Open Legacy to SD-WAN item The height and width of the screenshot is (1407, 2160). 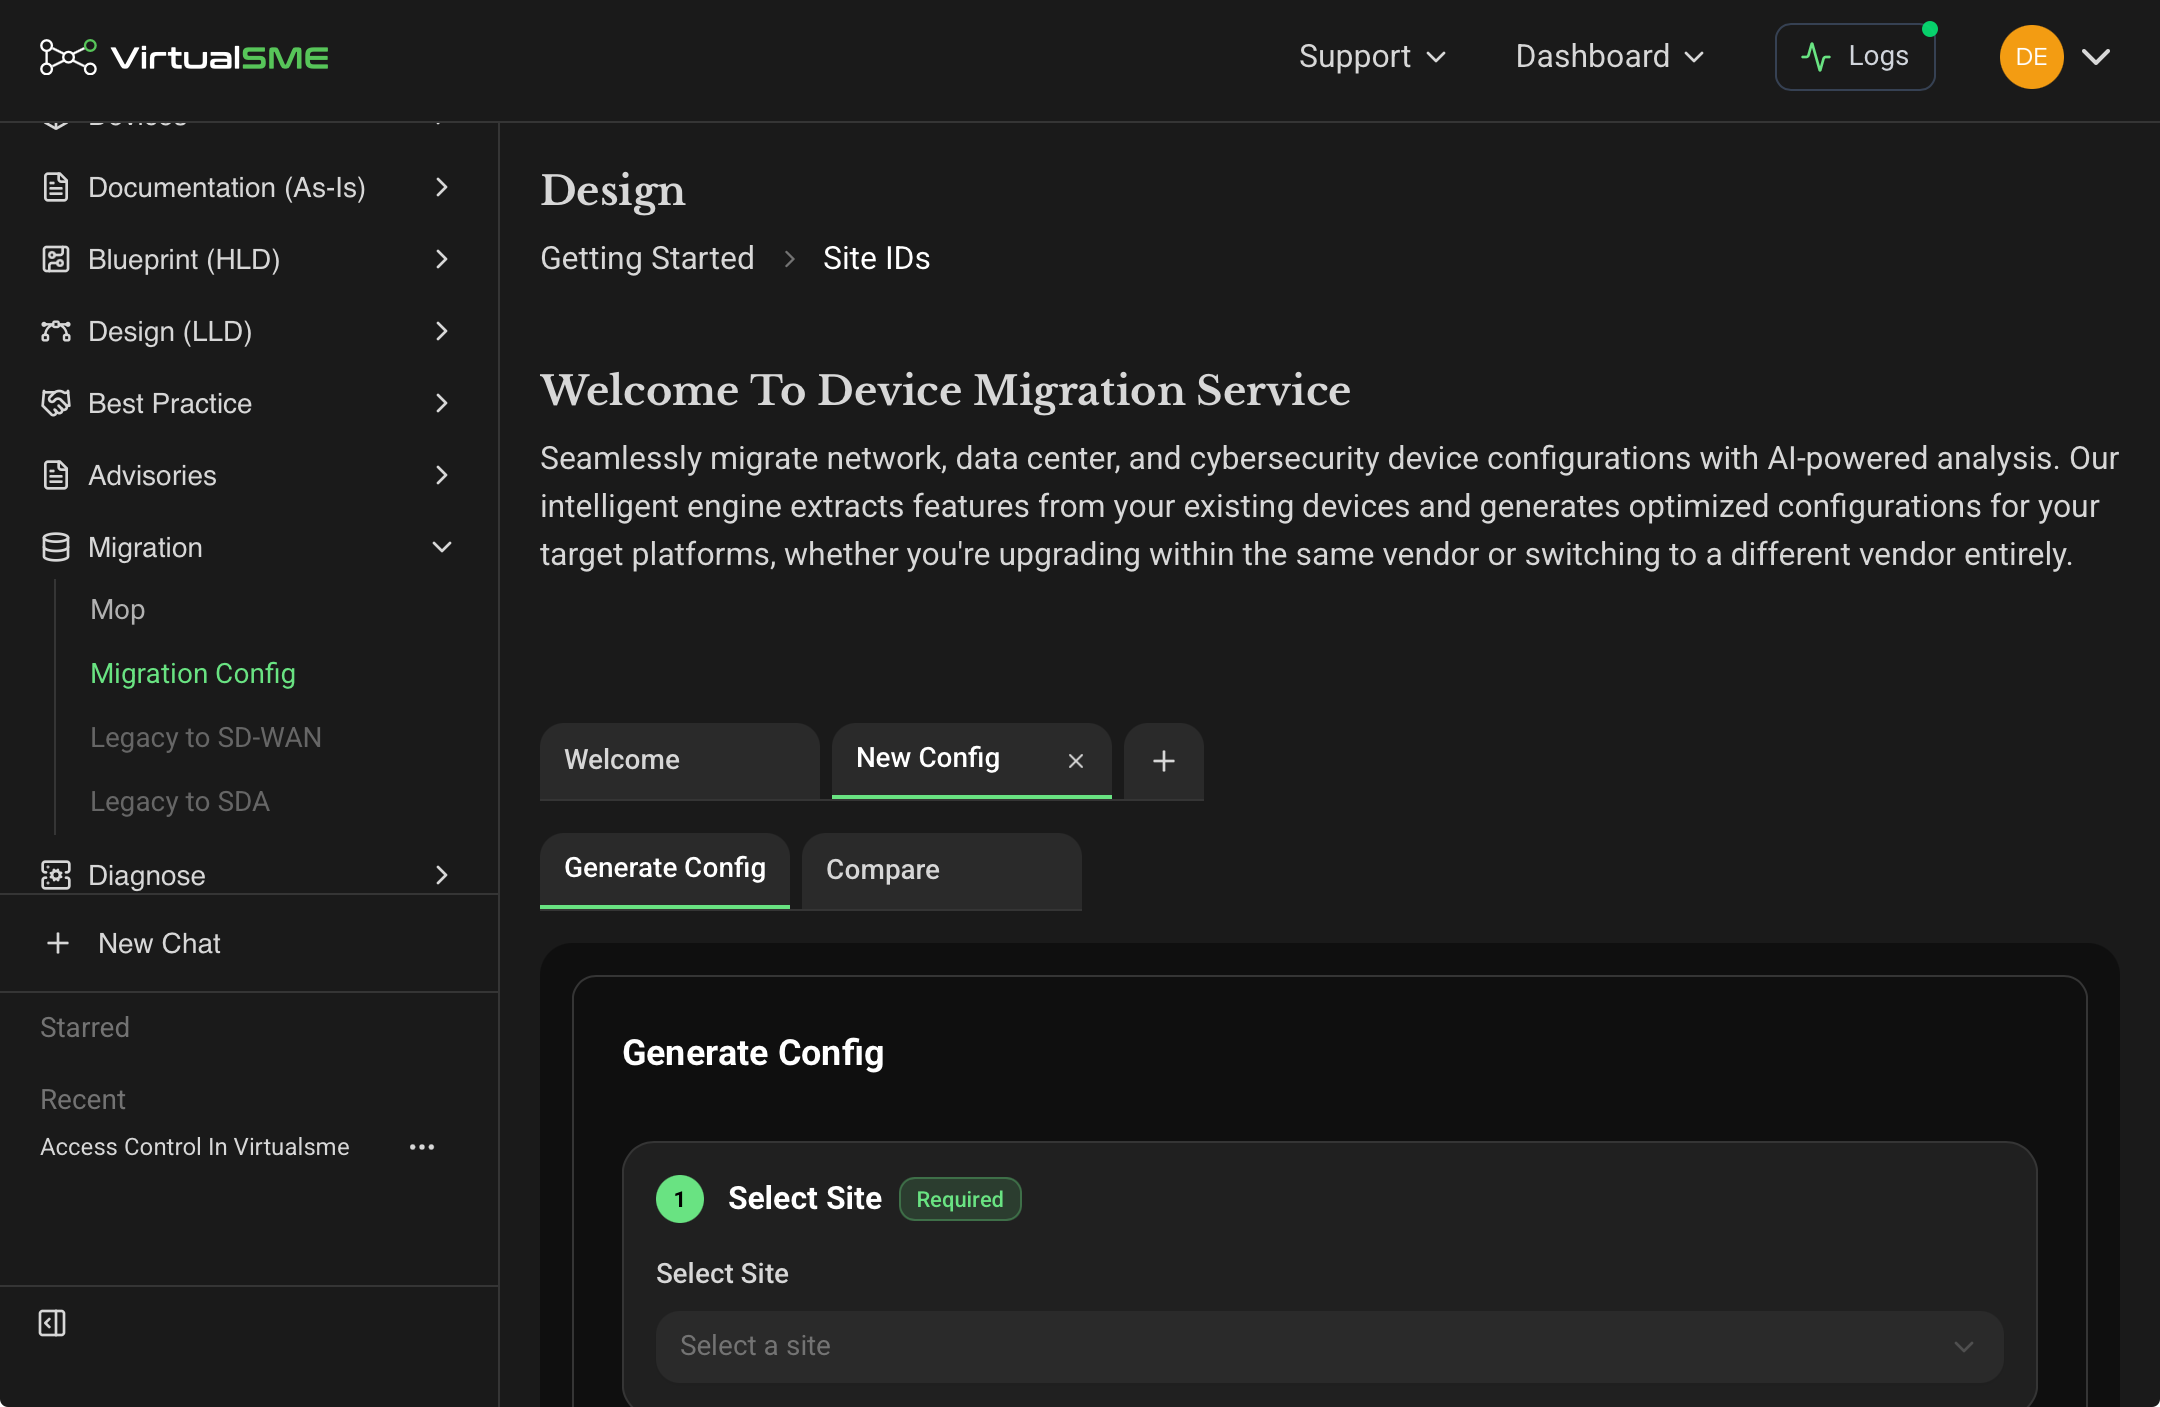[x=206, y=737]
